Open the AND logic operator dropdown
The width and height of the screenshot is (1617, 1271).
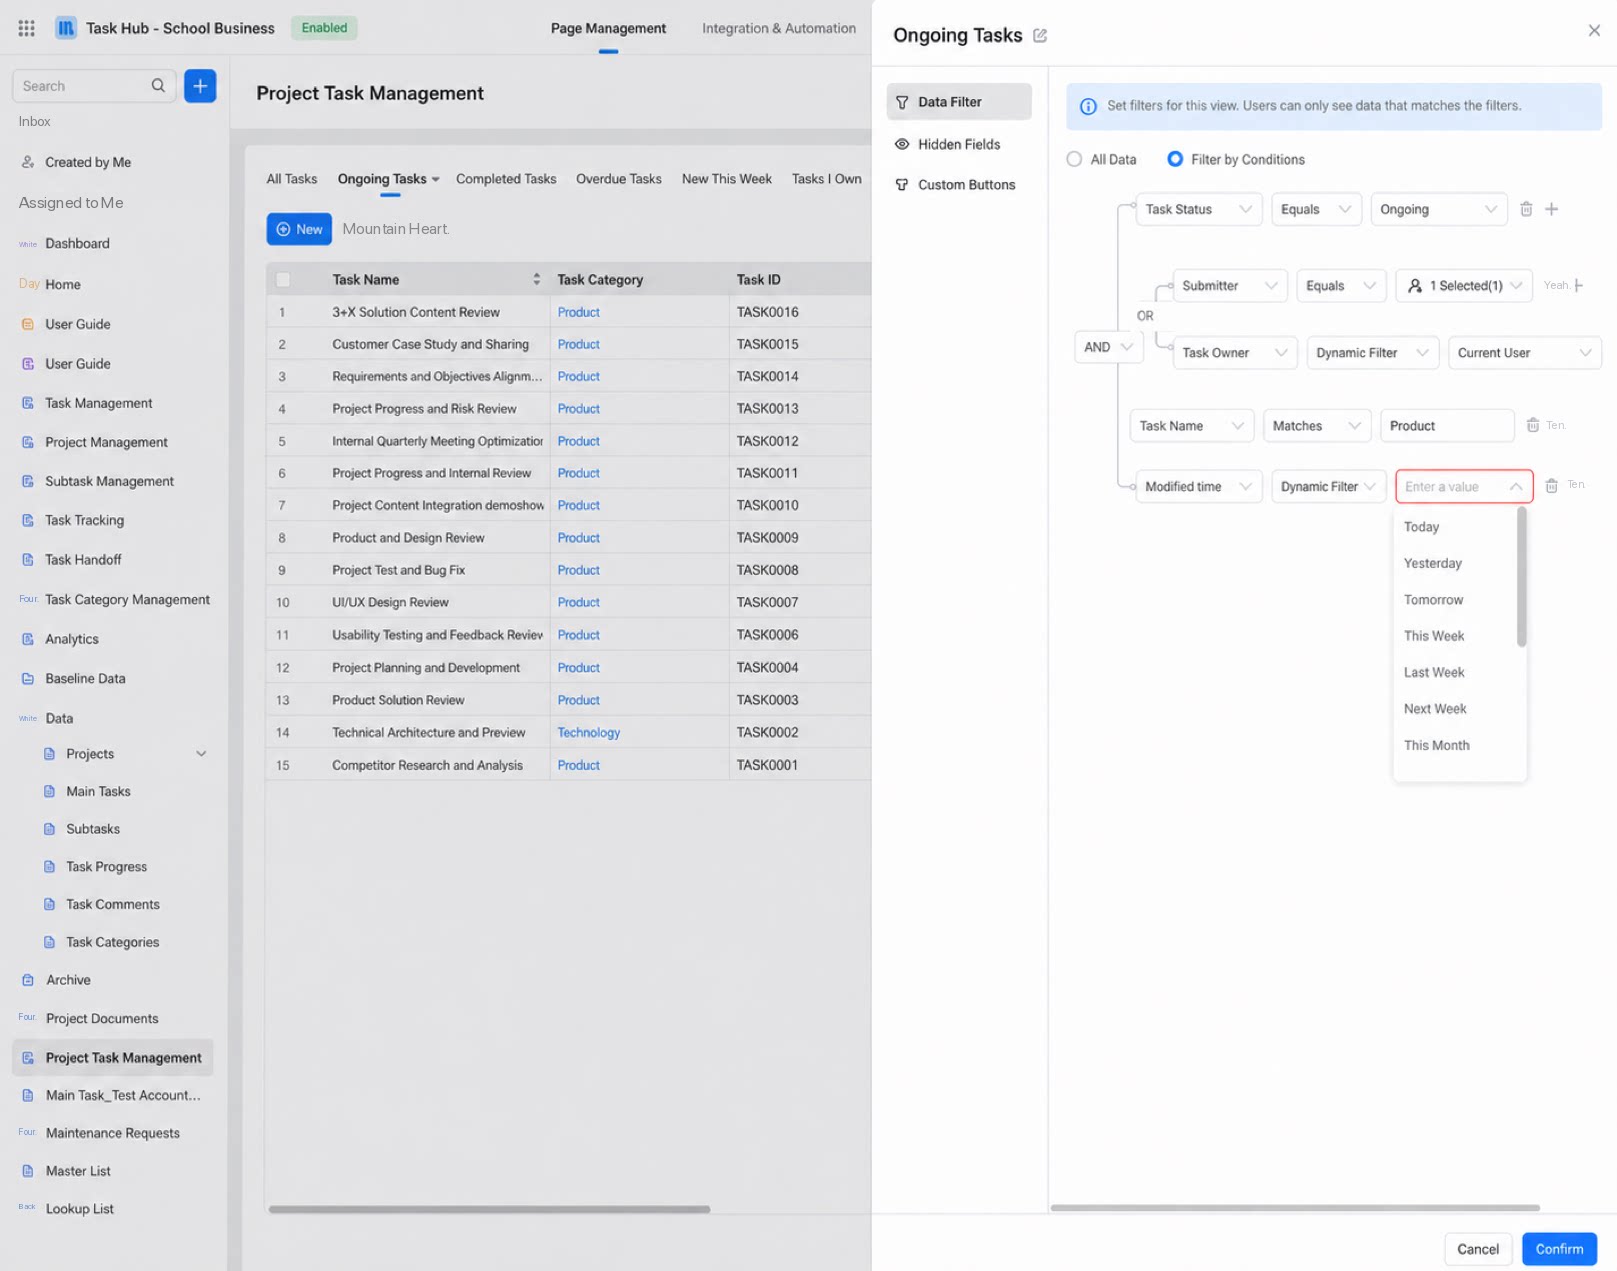click(x=1108, y=347)
